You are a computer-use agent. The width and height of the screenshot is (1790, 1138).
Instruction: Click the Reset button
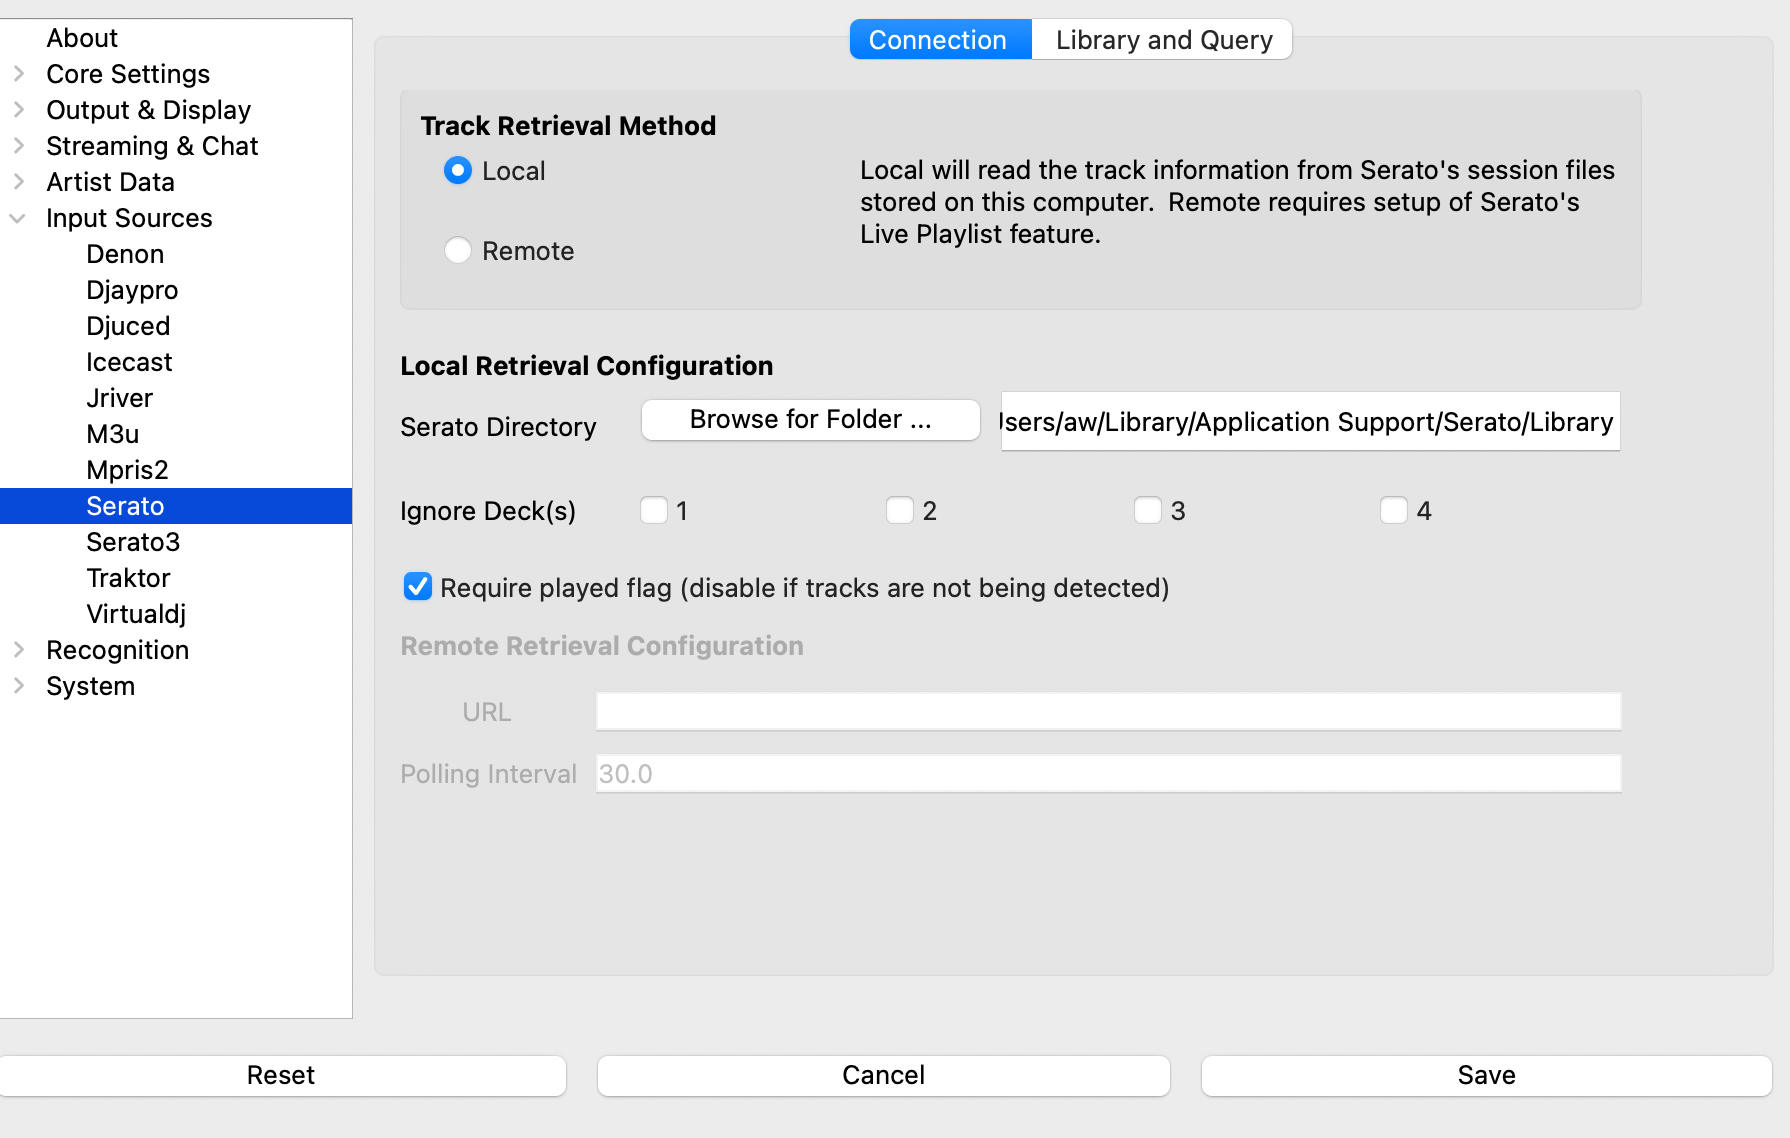click(x=281, y=1075)
